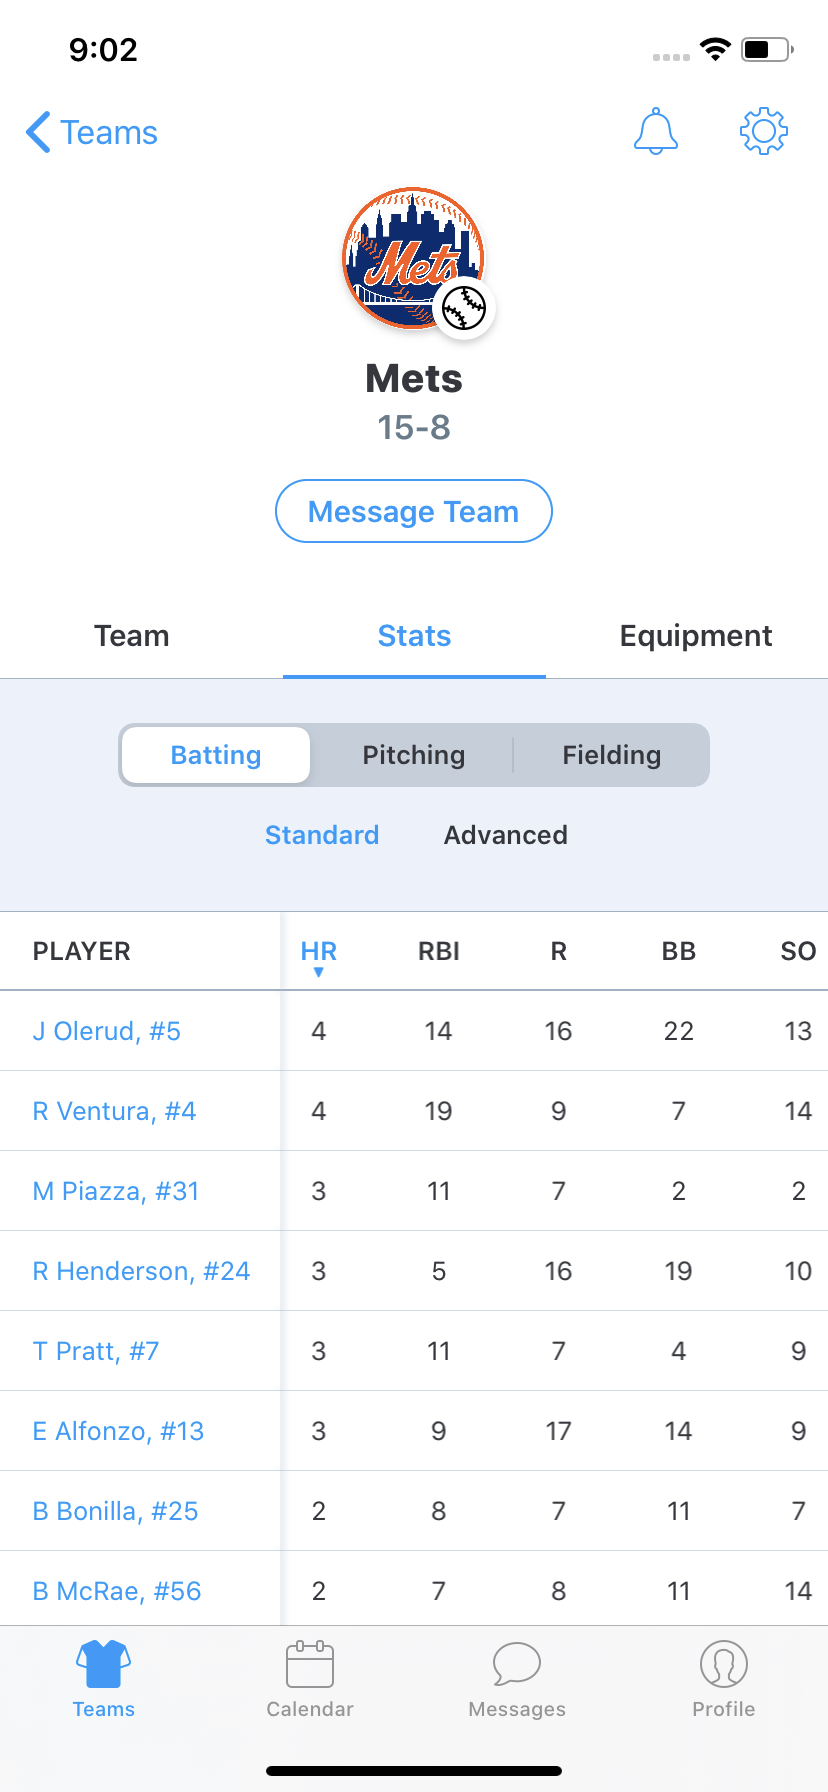Click the Message Team button
This screenshot has width=828, height=1792.
click(414, 511)
